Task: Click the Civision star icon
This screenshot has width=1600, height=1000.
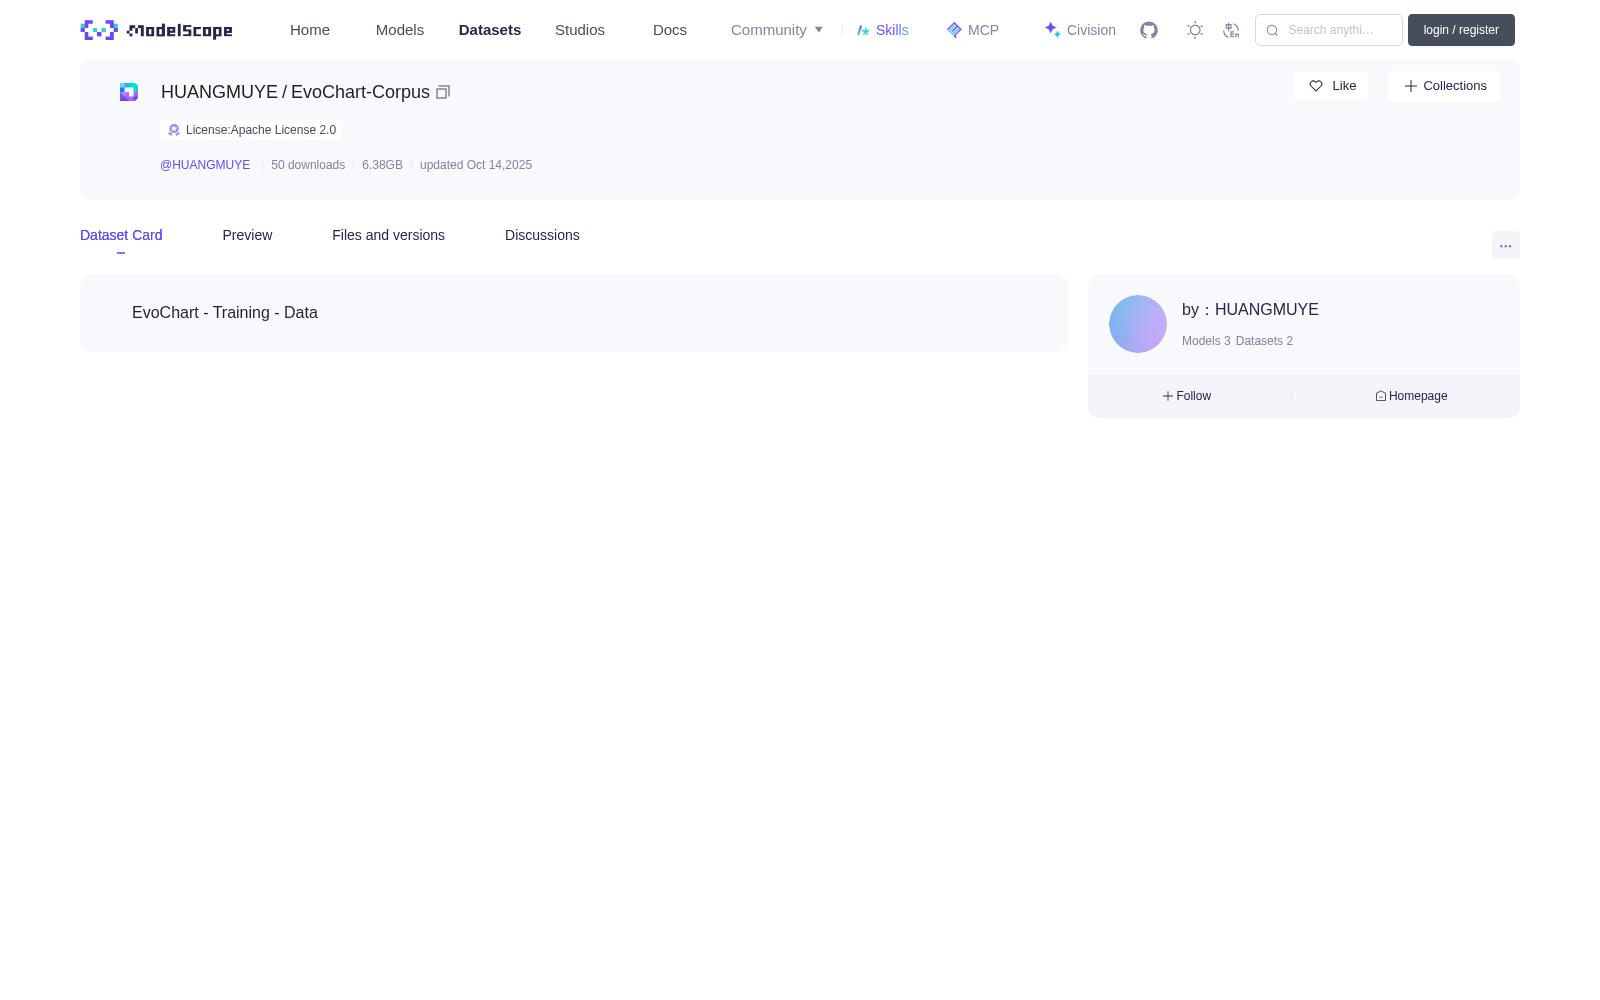Action: [x=1053, y=30]
